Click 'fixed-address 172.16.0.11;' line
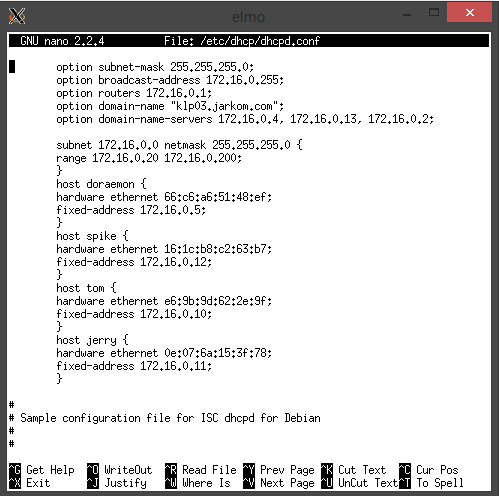 click(x=134, y=366)
